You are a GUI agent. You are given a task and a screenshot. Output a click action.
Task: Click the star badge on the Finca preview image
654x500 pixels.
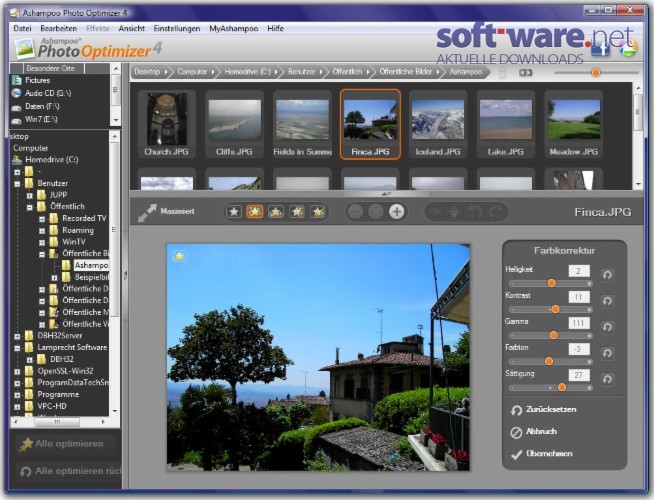(x=179, y=256)
